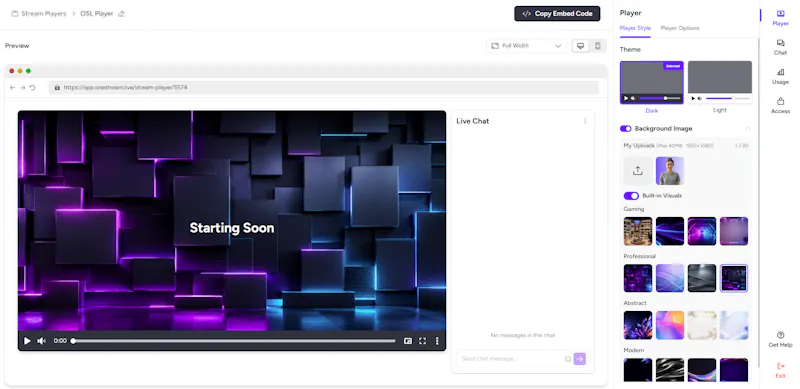
Task: Switch to the Player Options tab
Action: [x=680, y=28]
